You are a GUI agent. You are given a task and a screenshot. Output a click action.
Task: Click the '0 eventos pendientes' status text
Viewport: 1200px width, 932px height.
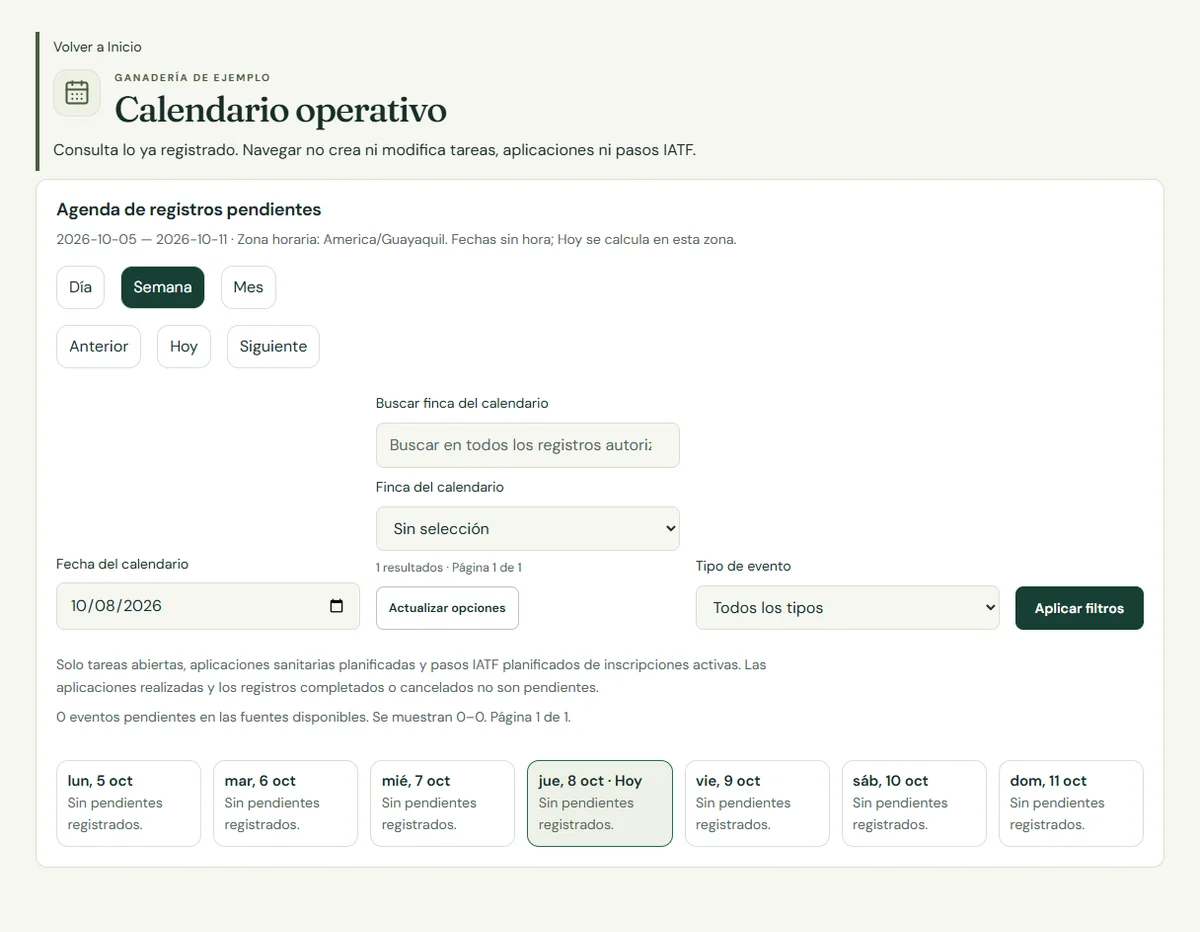tap(313, 717)
